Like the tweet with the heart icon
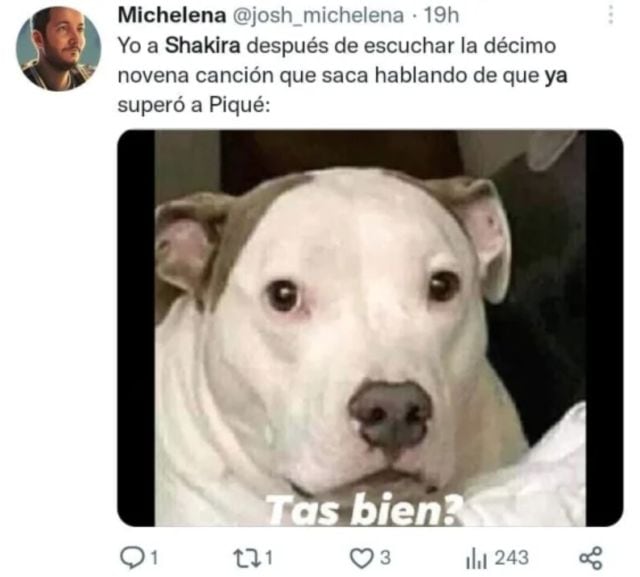Screen dimensions: 640x577 click(x=361, y=558)
